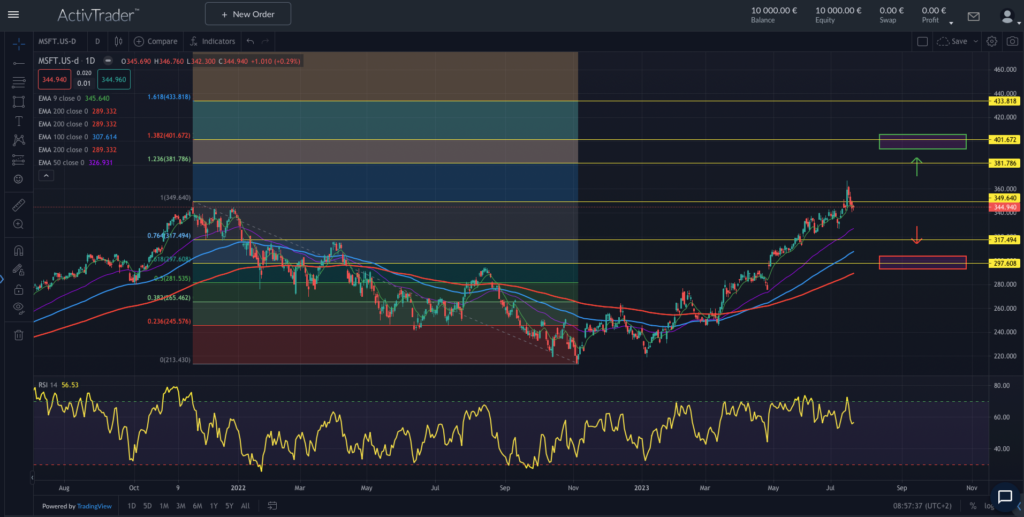Toggle hide all drawings eye icon
Image resolution: width=1024 pixels, height=517 pixels.
[19, 308]
